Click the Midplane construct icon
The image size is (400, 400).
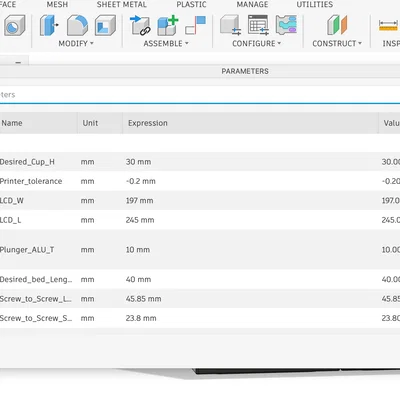[x=337, y=26]
